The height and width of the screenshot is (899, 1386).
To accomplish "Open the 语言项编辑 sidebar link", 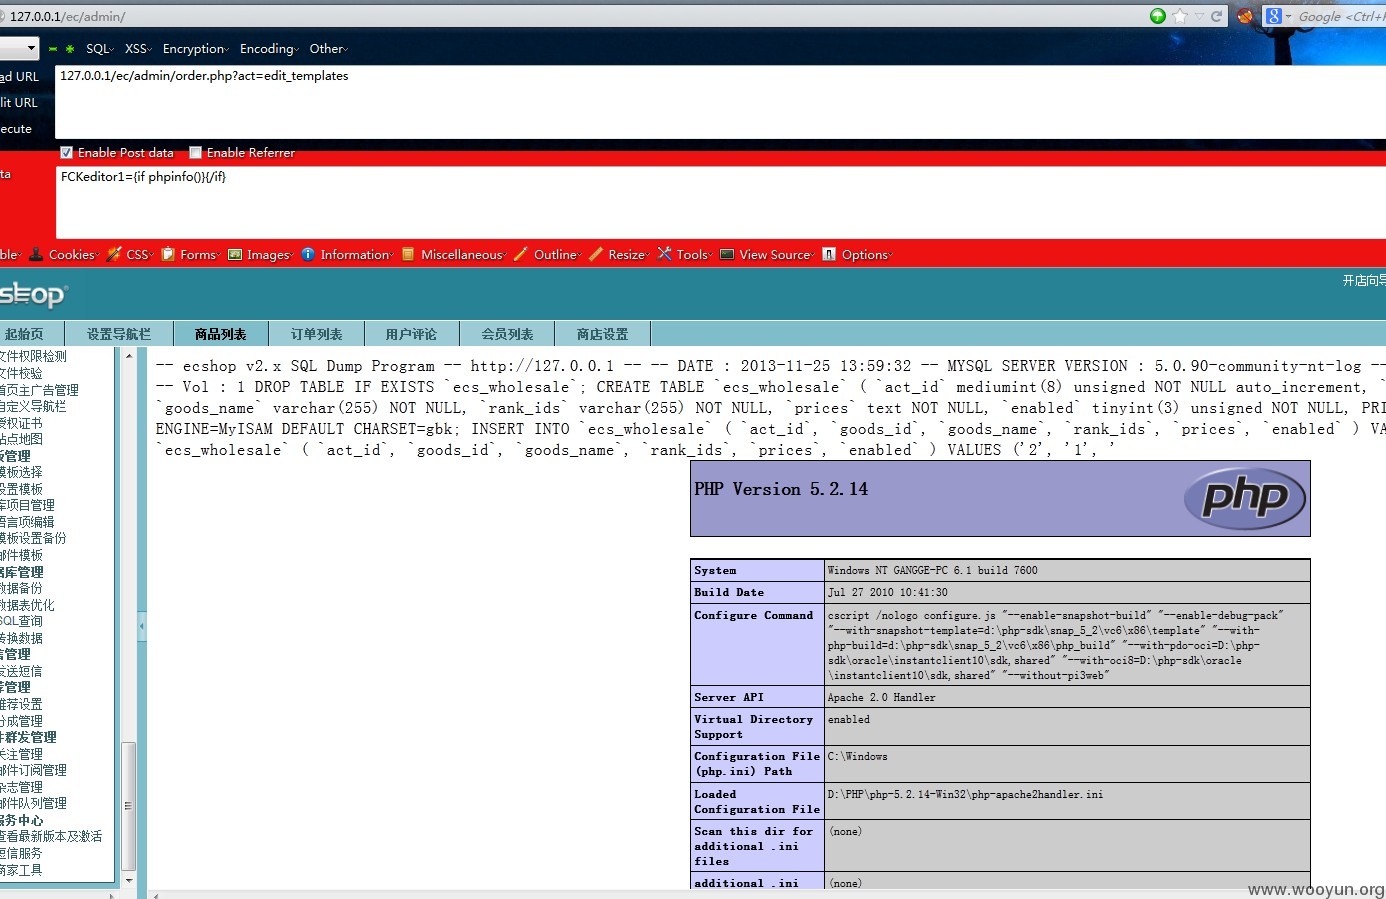I will [x=27, y=522].
